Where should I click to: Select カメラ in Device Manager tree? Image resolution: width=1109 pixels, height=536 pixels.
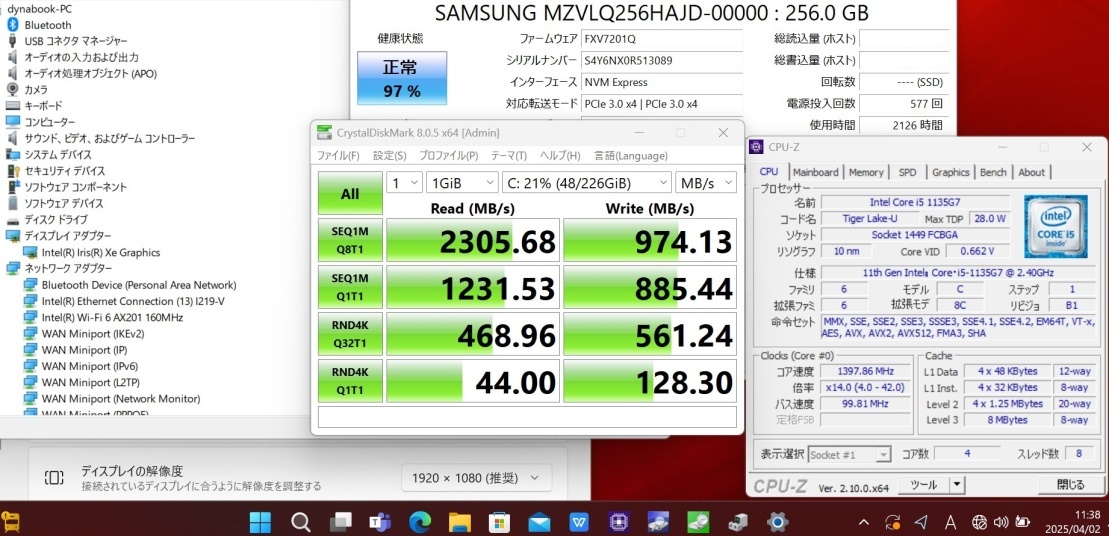pos(36,89)
